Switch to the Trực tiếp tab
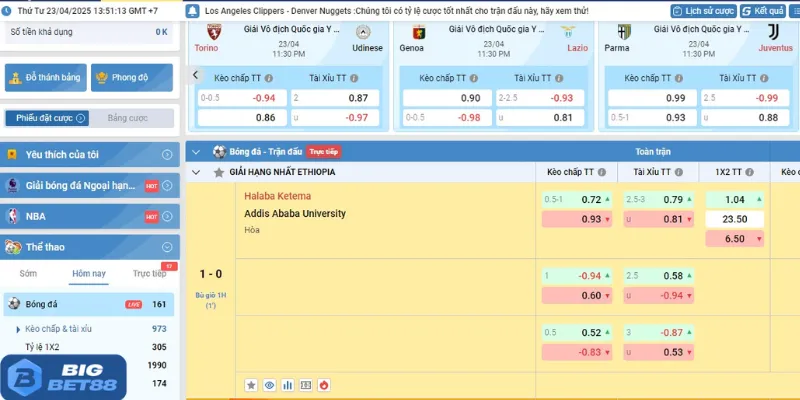The width and height of the screenshot is (800, 400). pyautogui.click(x=149, y=274)
